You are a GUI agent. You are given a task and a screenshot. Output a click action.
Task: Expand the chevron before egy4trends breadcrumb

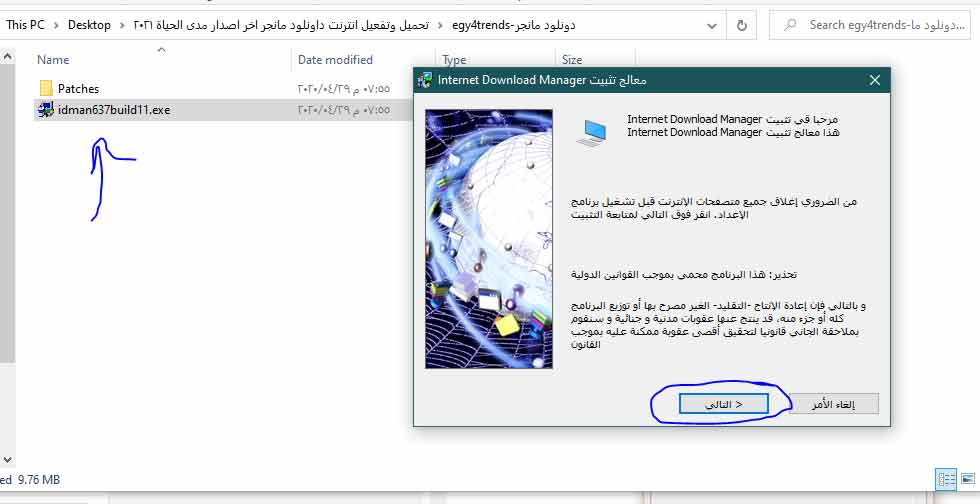pyautogui.click(x=441, y=26)
